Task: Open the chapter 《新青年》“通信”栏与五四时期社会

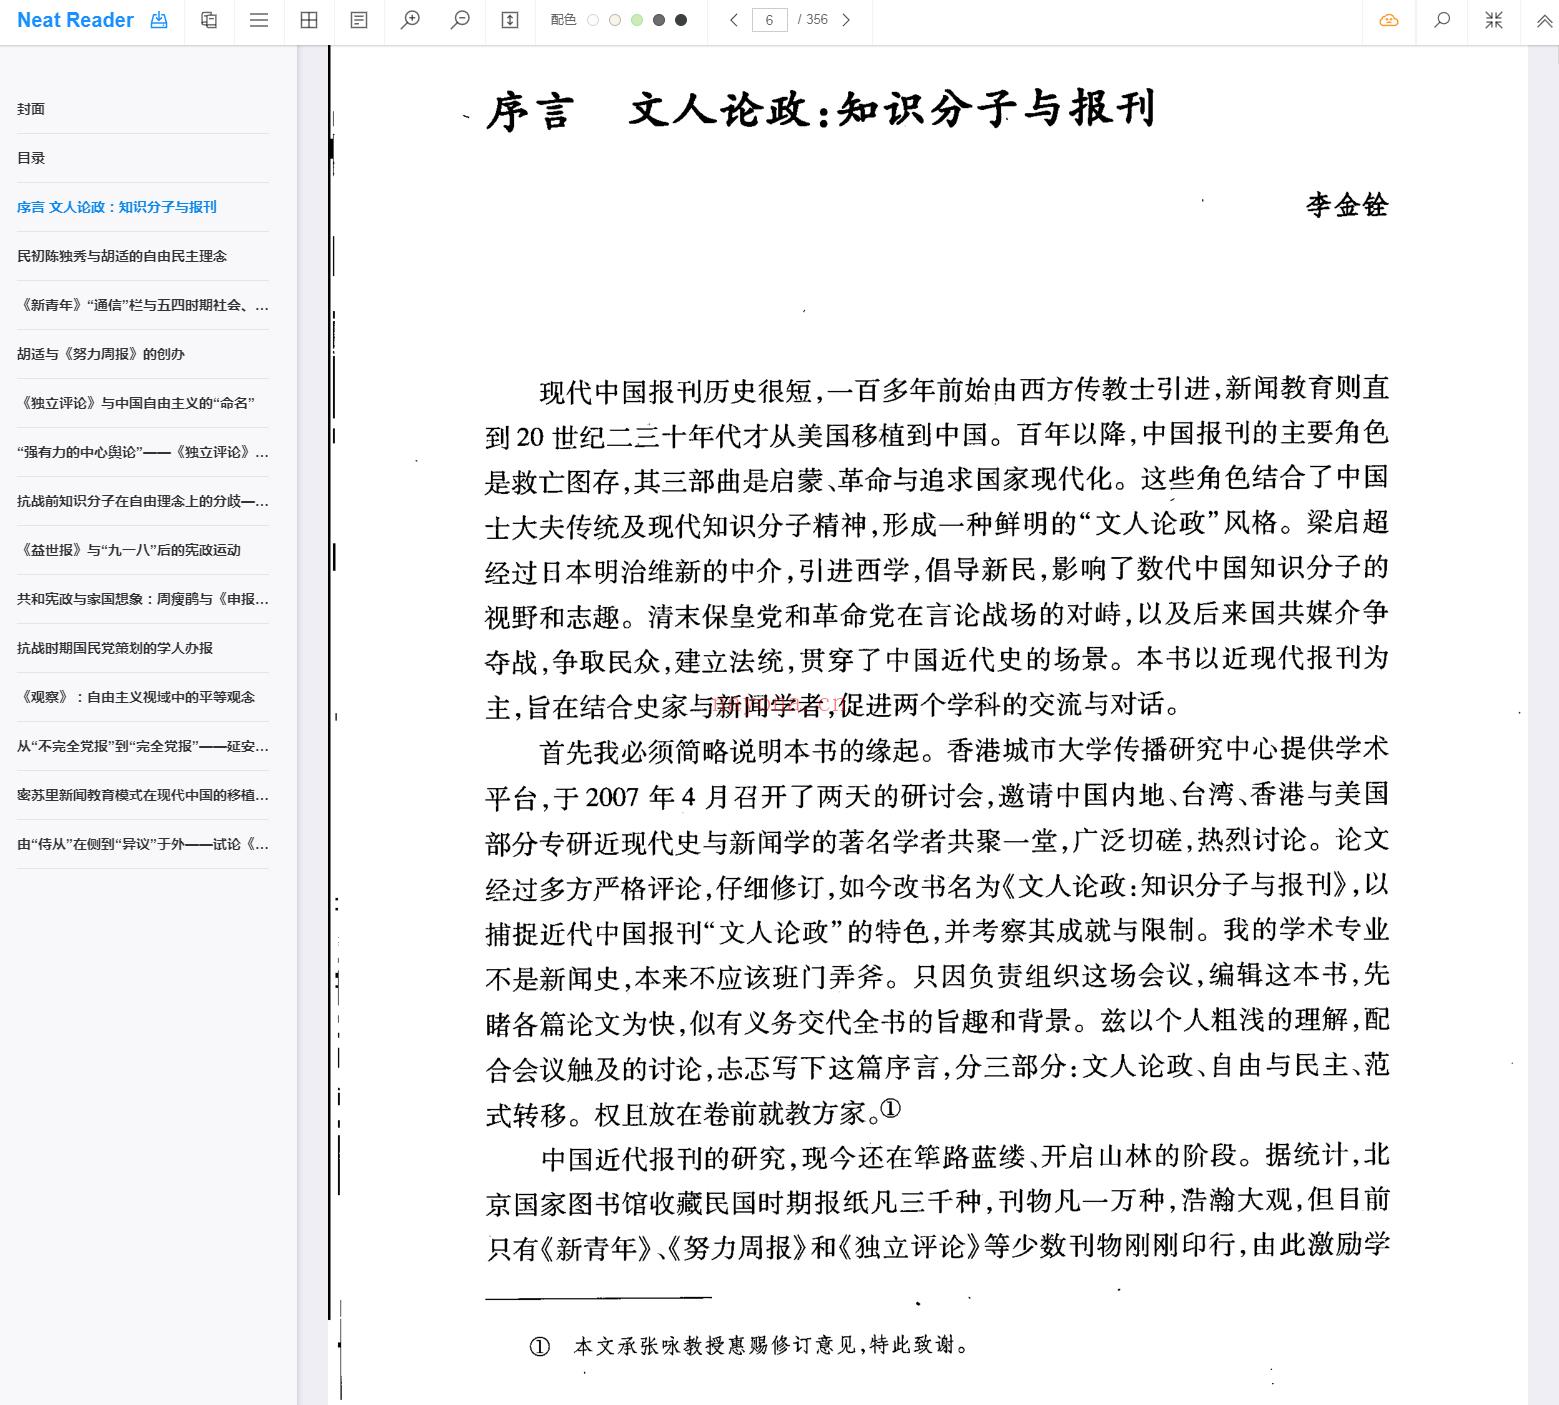Action: pos(142,305)
